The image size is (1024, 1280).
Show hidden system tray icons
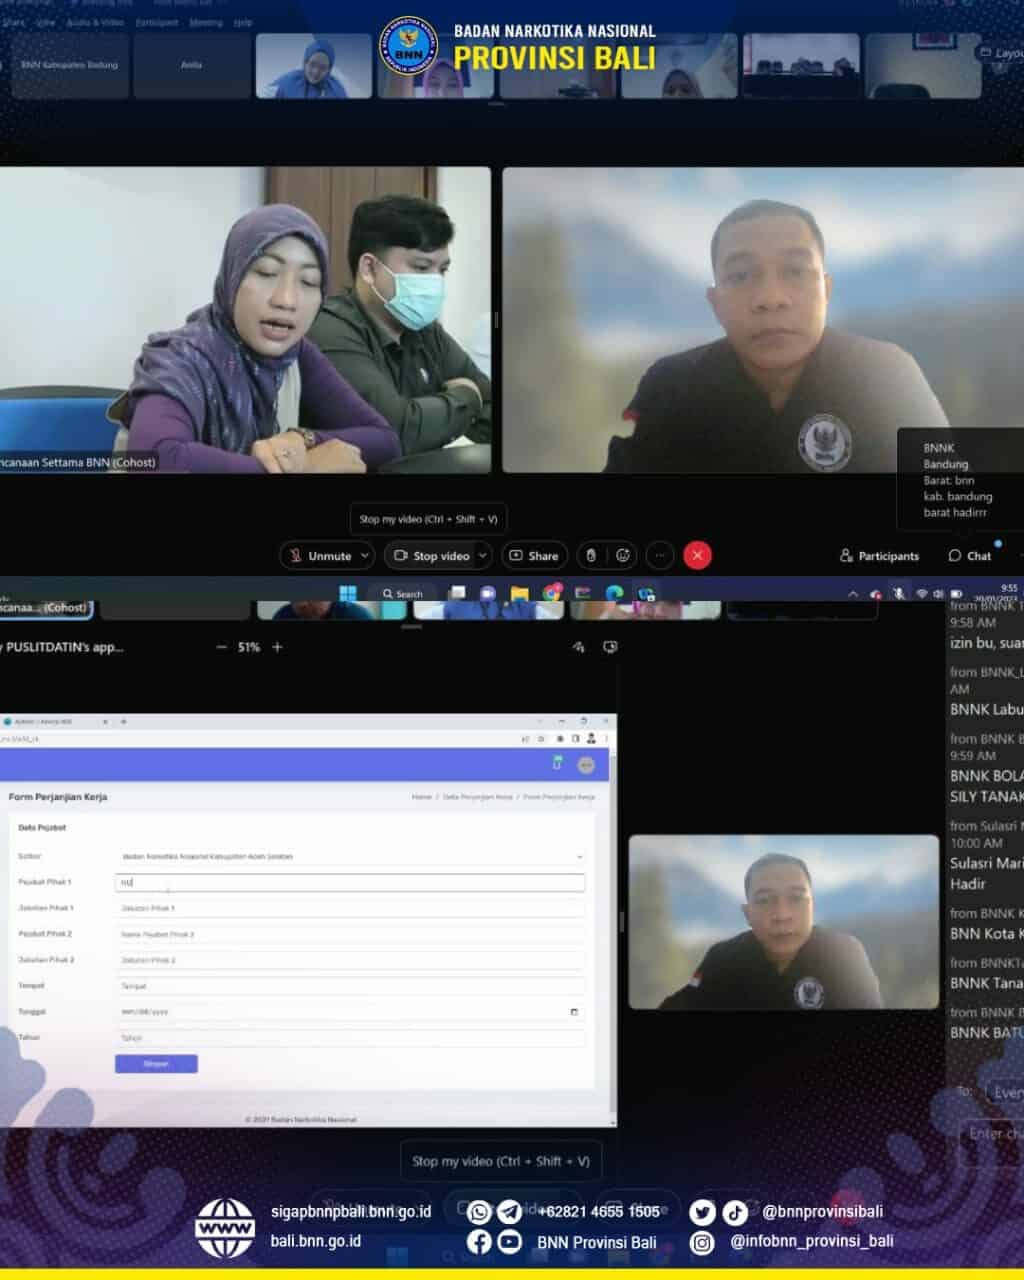[x=853, y=594]
